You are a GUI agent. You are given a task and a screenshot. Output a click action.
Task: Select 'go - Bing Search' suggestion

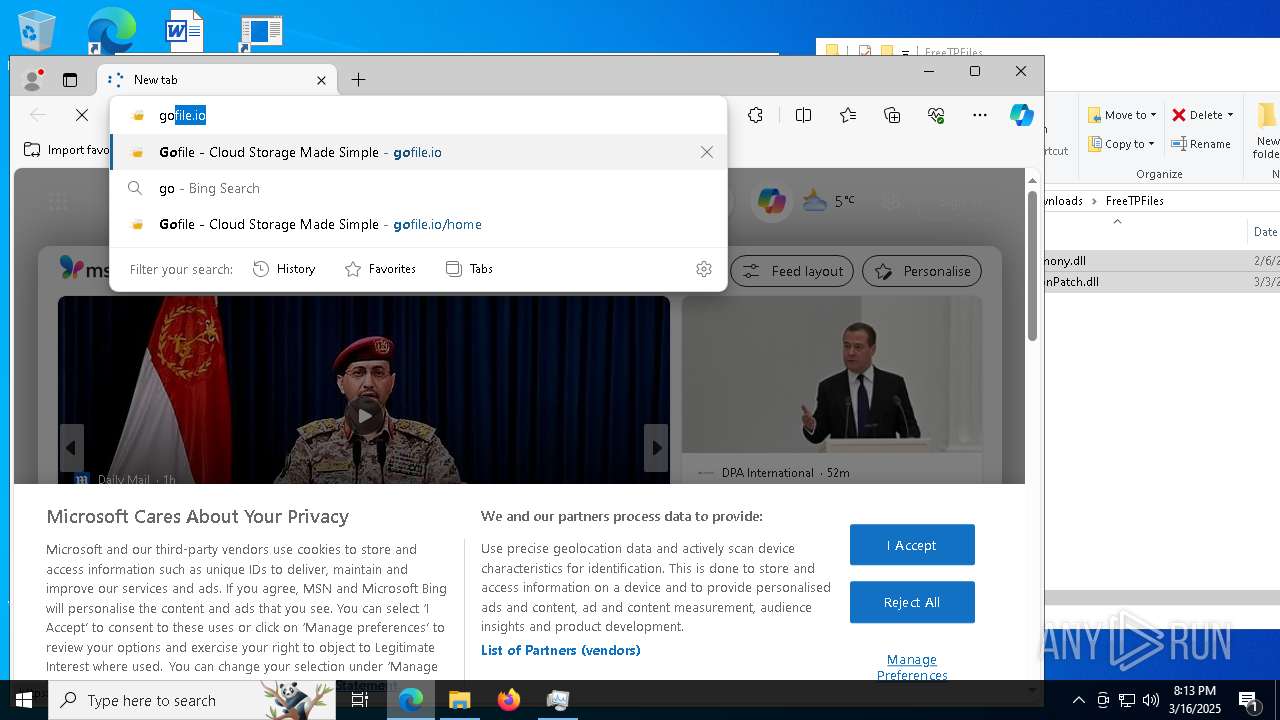point(418,188)
